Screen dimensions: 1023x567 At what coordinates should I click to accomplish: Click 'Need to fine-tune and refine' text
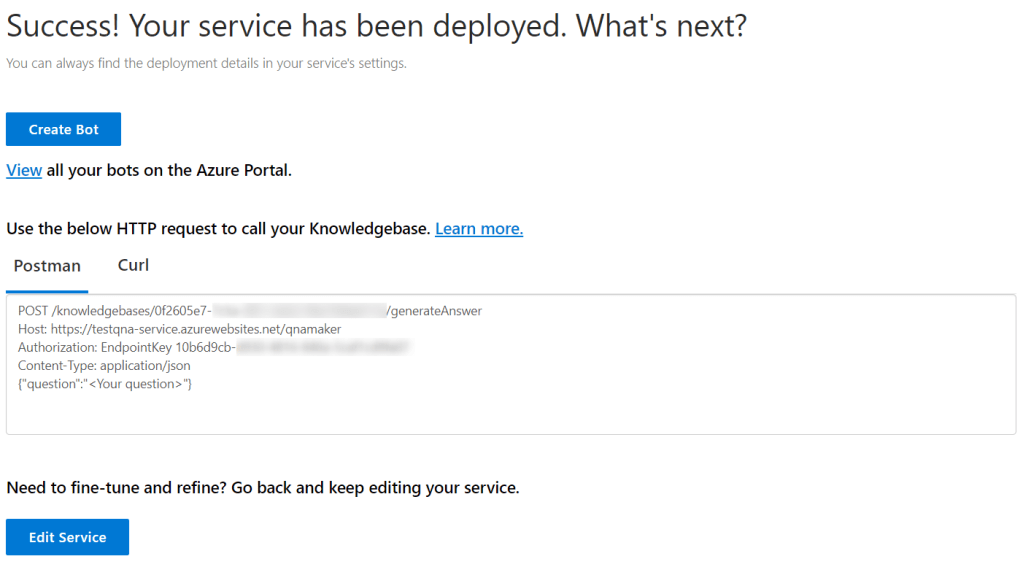pyautogui.click(x=262, y=488)
